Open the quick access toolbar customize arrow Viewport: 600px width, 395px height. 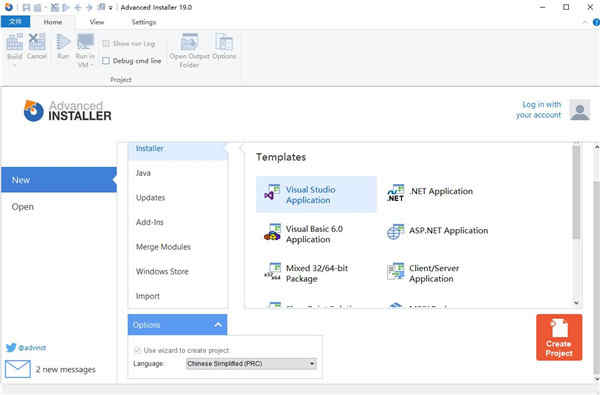[x=111, y=8]
